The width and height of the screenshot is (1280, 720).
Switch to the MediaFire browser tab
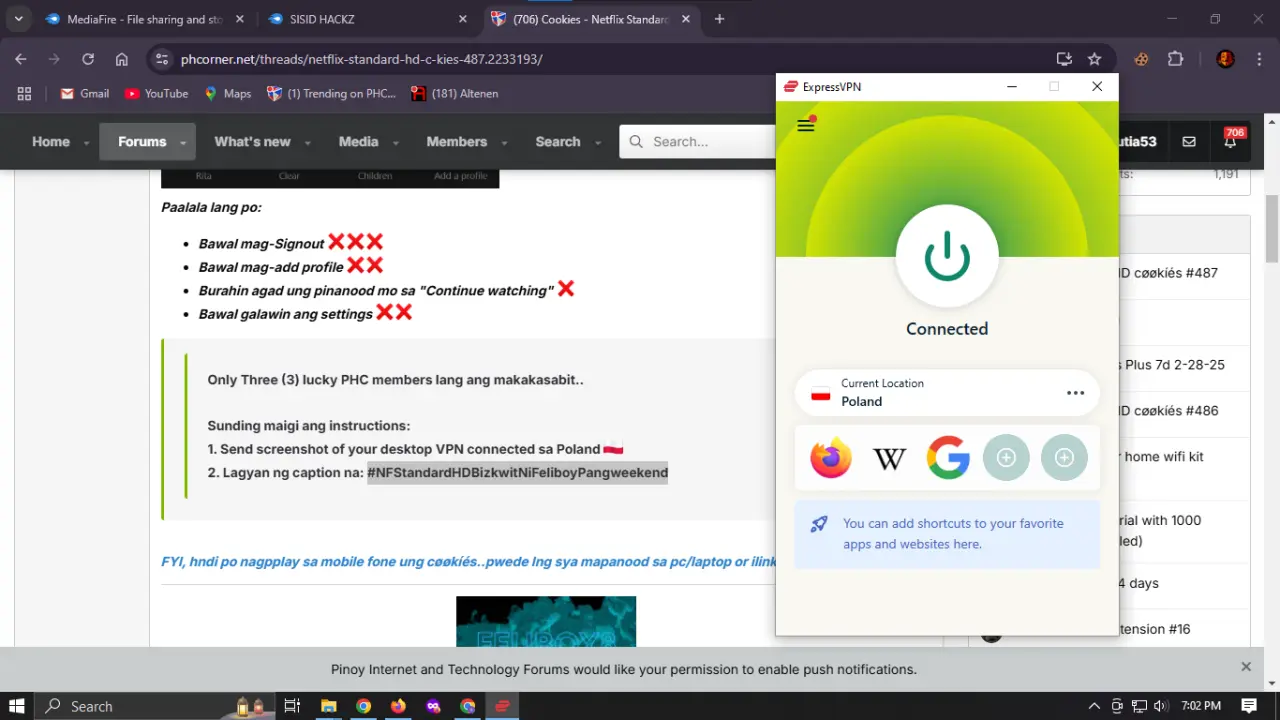point(144,19)
